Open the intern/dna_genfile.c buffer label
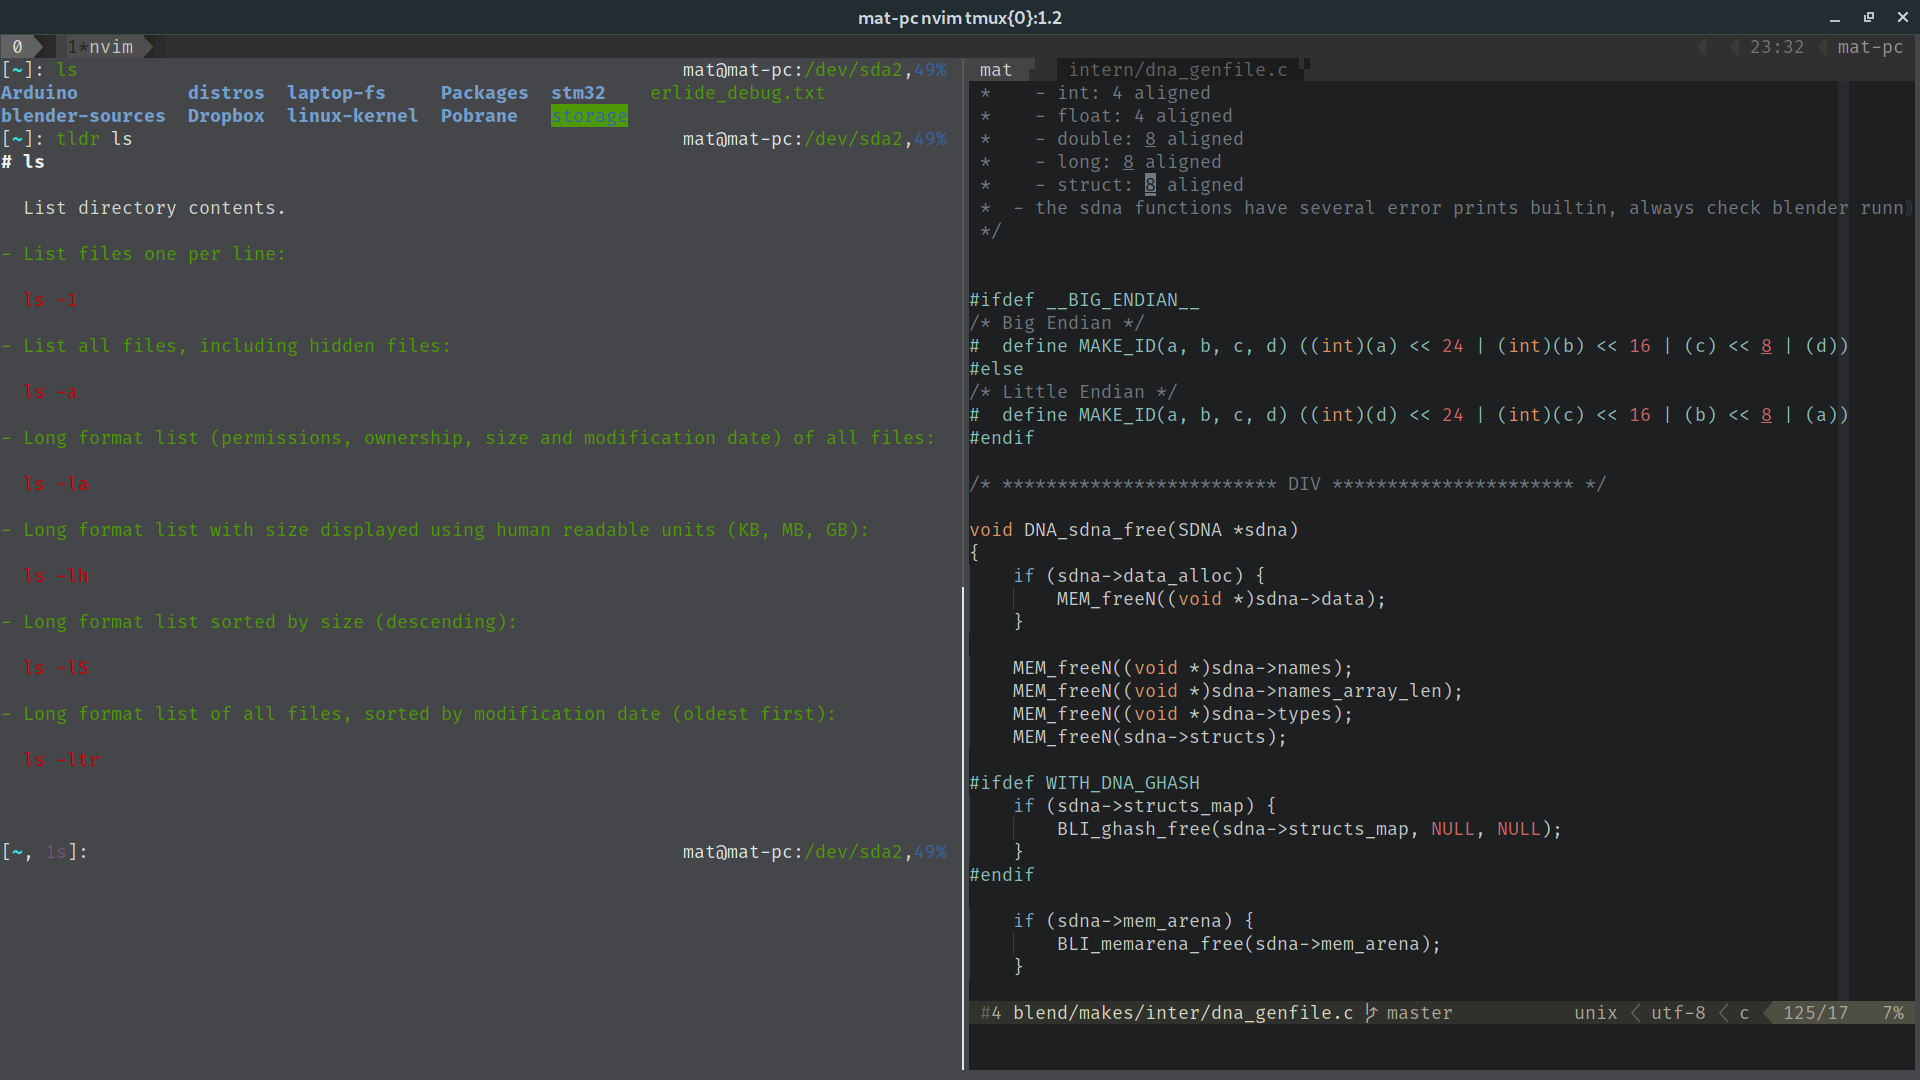The height and width of the screenshot is (1080, 1920). (x=1178, y=69)
